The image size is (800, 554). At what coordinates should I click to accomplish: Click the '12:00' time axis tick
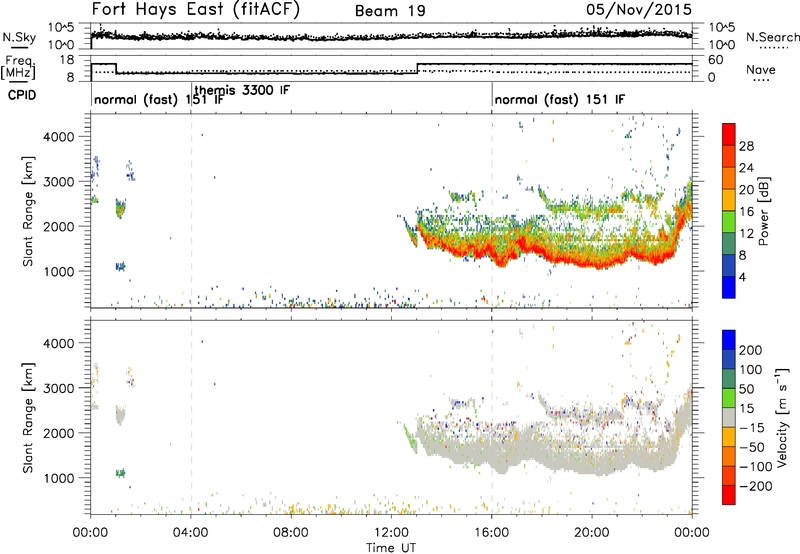[391, 533]
